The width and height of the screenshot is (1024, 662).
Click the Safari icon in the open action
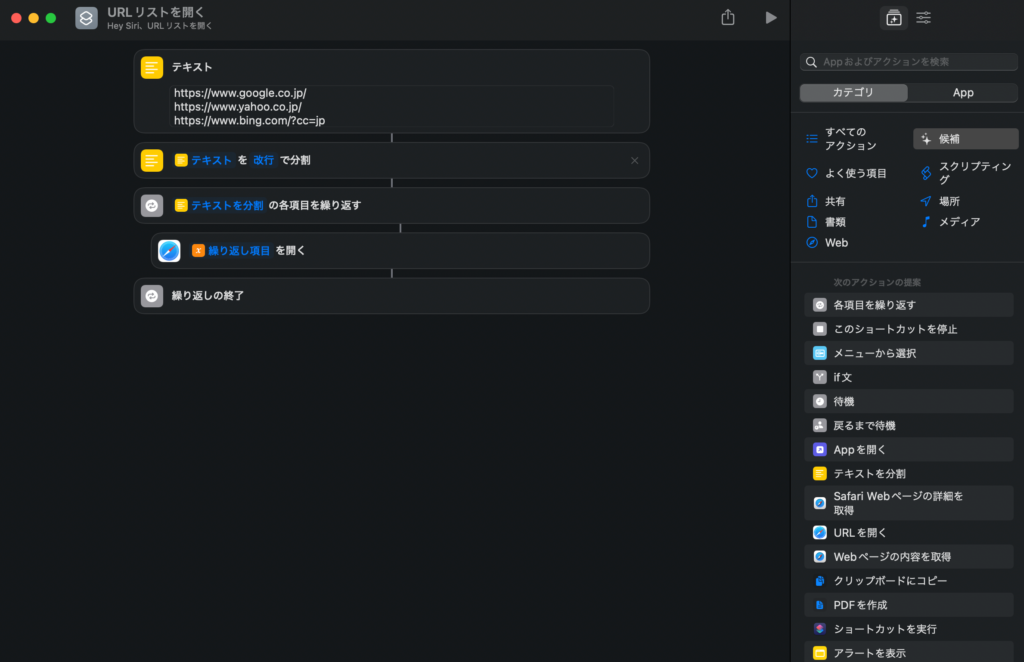[x=169, y=251]
